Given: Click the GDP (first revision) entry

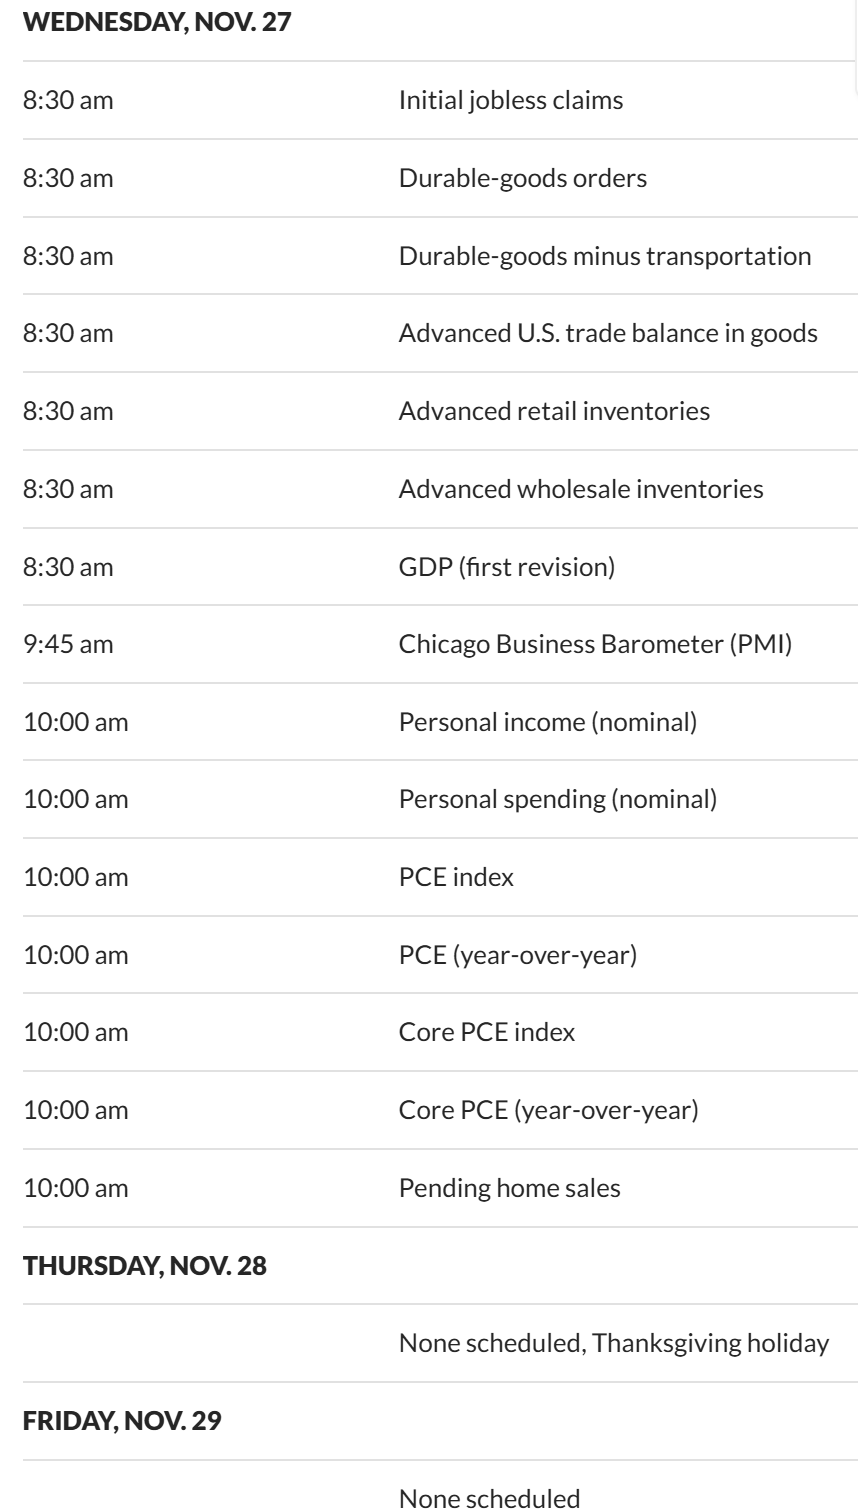Looking at the screenshot, I should click(506, 567).
